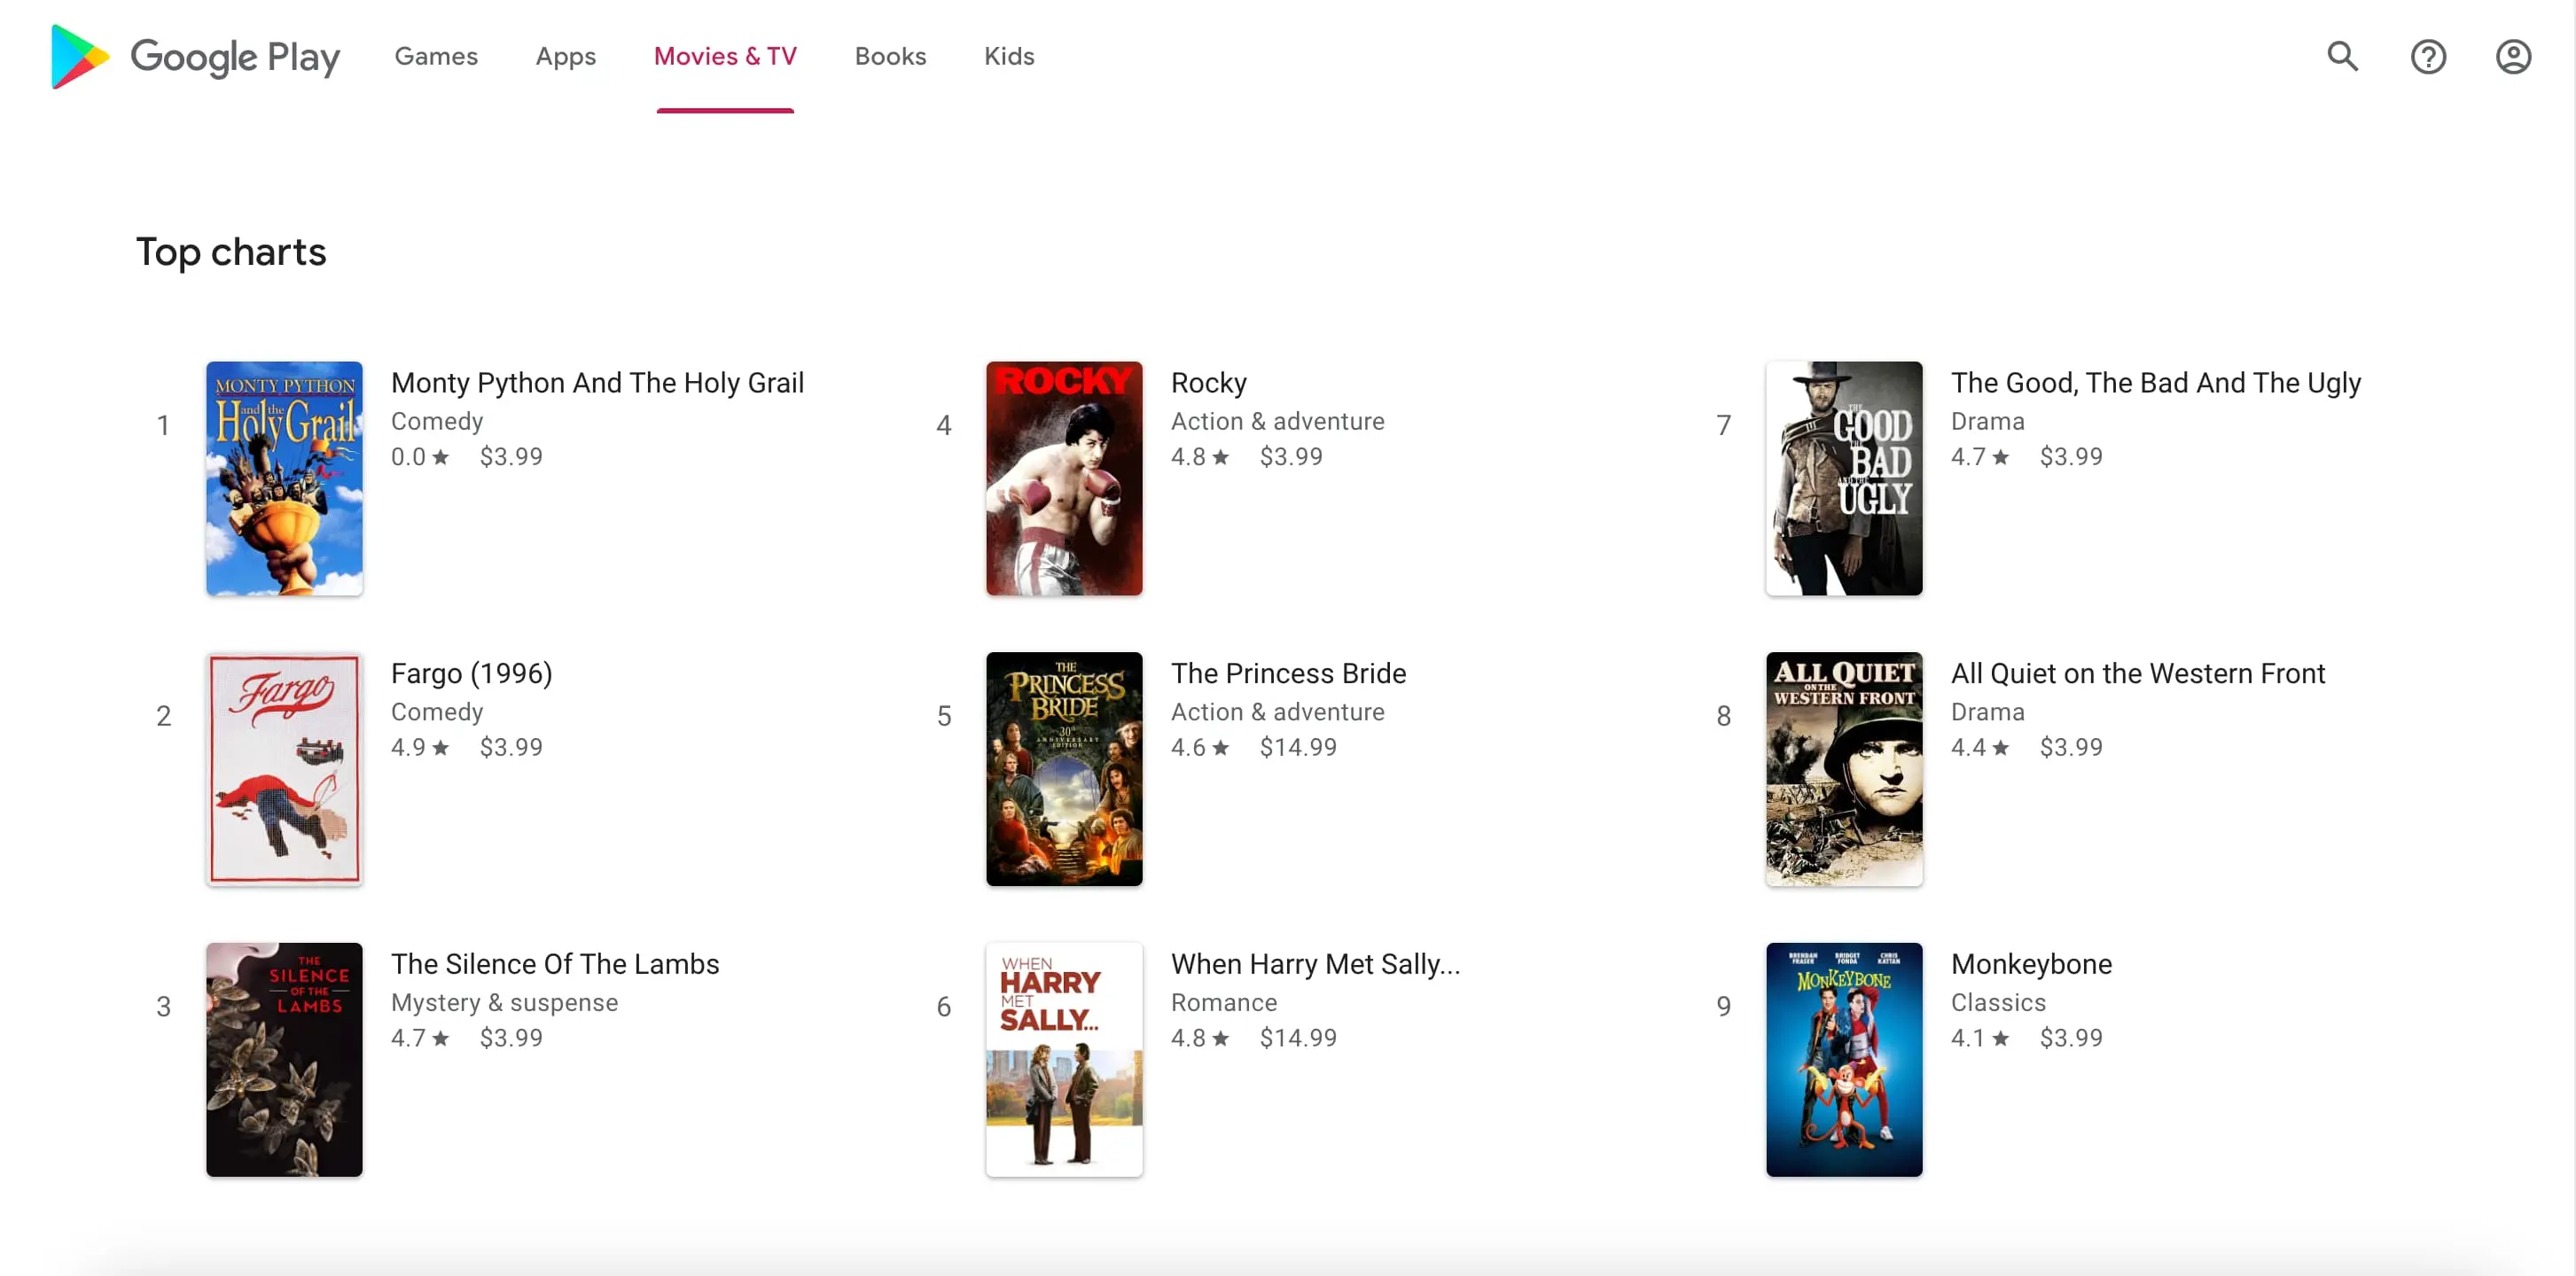The height and width of the screenshot is (1276, 2576).
Task: Click the Monkeybone title text
Action: pos(2031,964)
